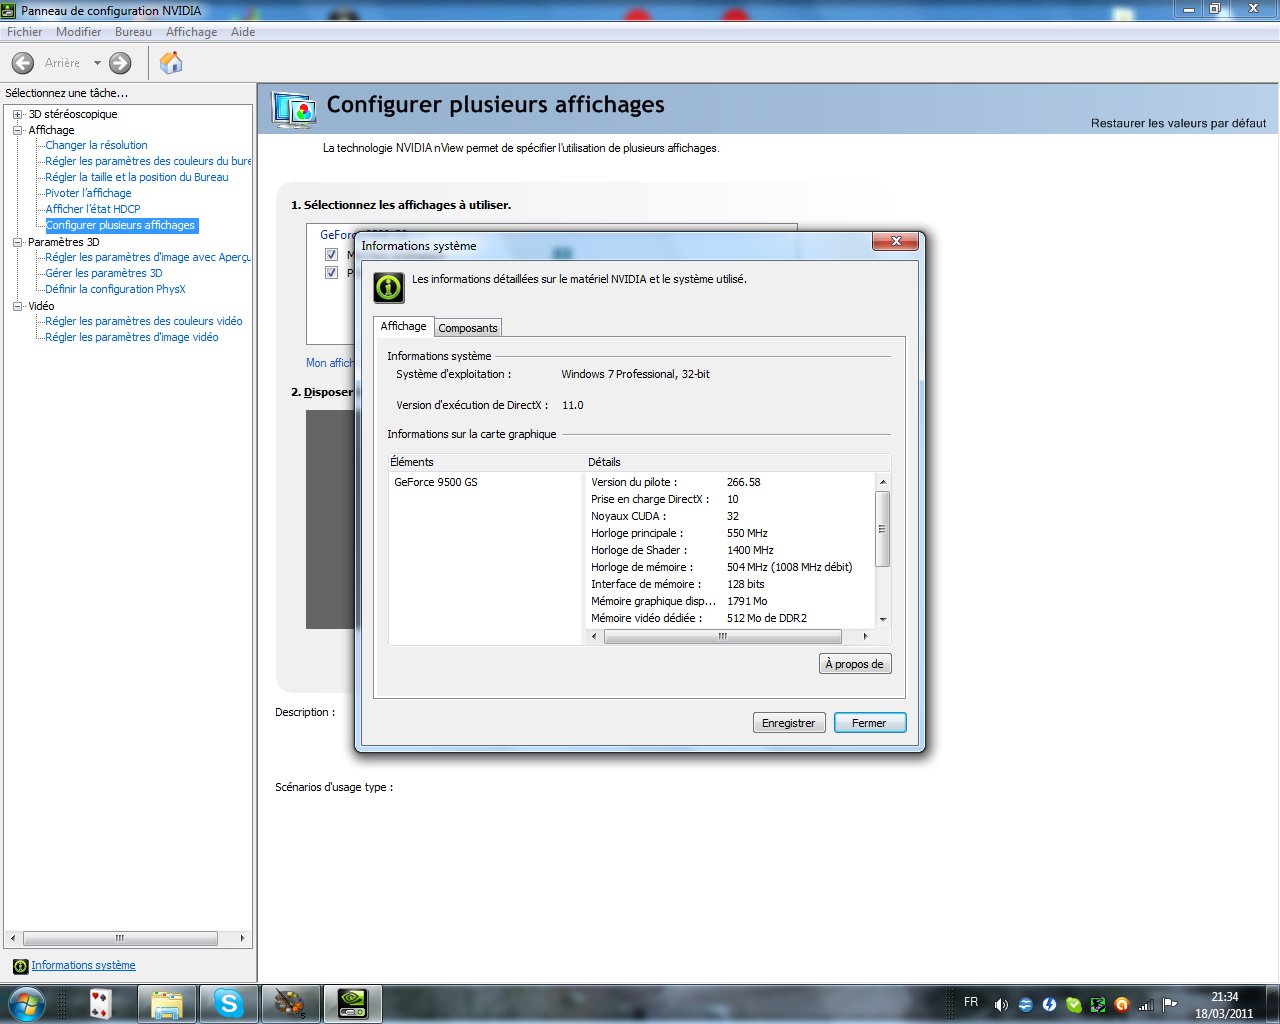This screenshot has height=1024, width=1280.
Task: Open the back history dropdown arrow
Action: coord(97,63)
